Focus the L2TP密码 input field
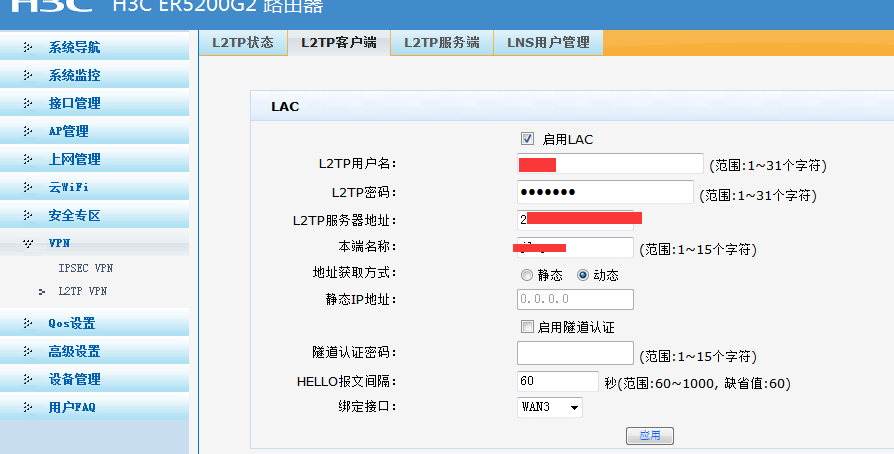 point(605,192)
